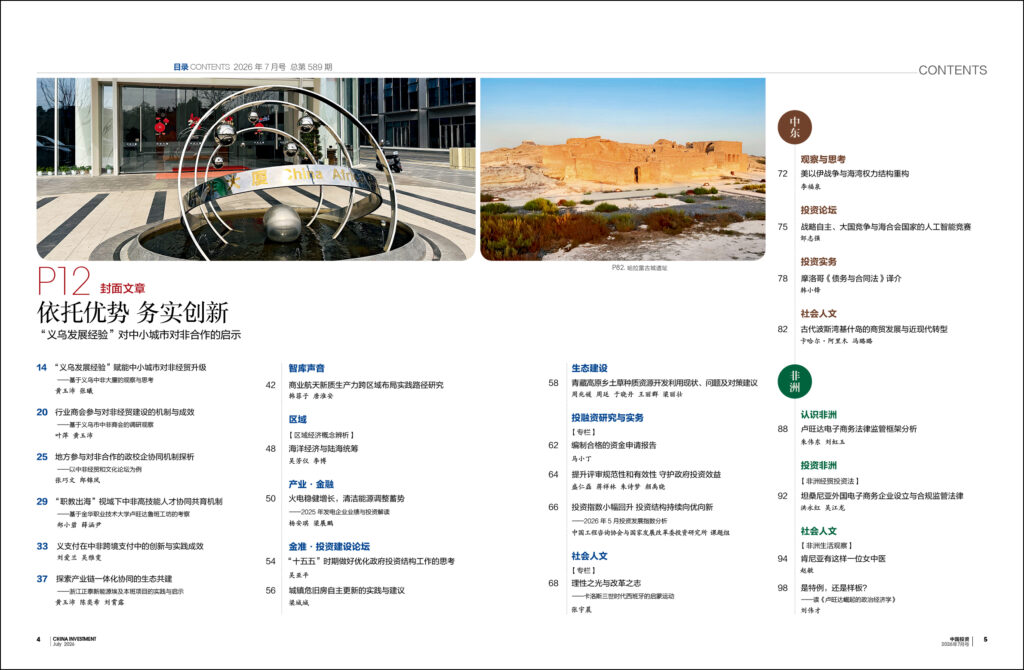Click the 【非洲经贸投资法】 column label
Viewport: 1024px width, 670px height.
point(830,481)
